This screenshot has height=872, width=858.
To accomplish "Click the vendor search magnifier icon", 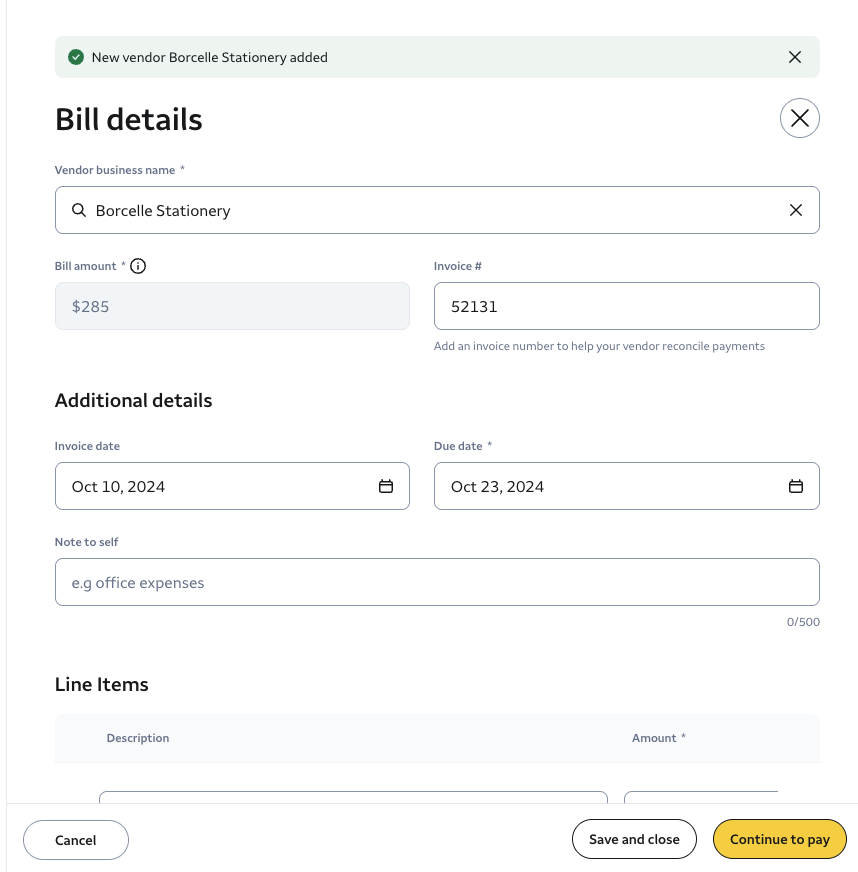I will [79, 210].
